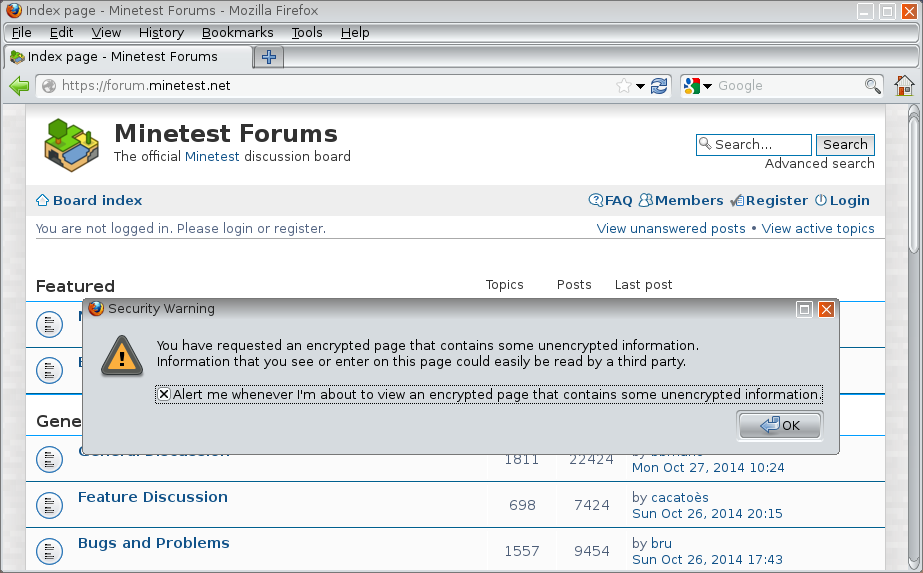Click the '7424' posts count

(592, 505)
